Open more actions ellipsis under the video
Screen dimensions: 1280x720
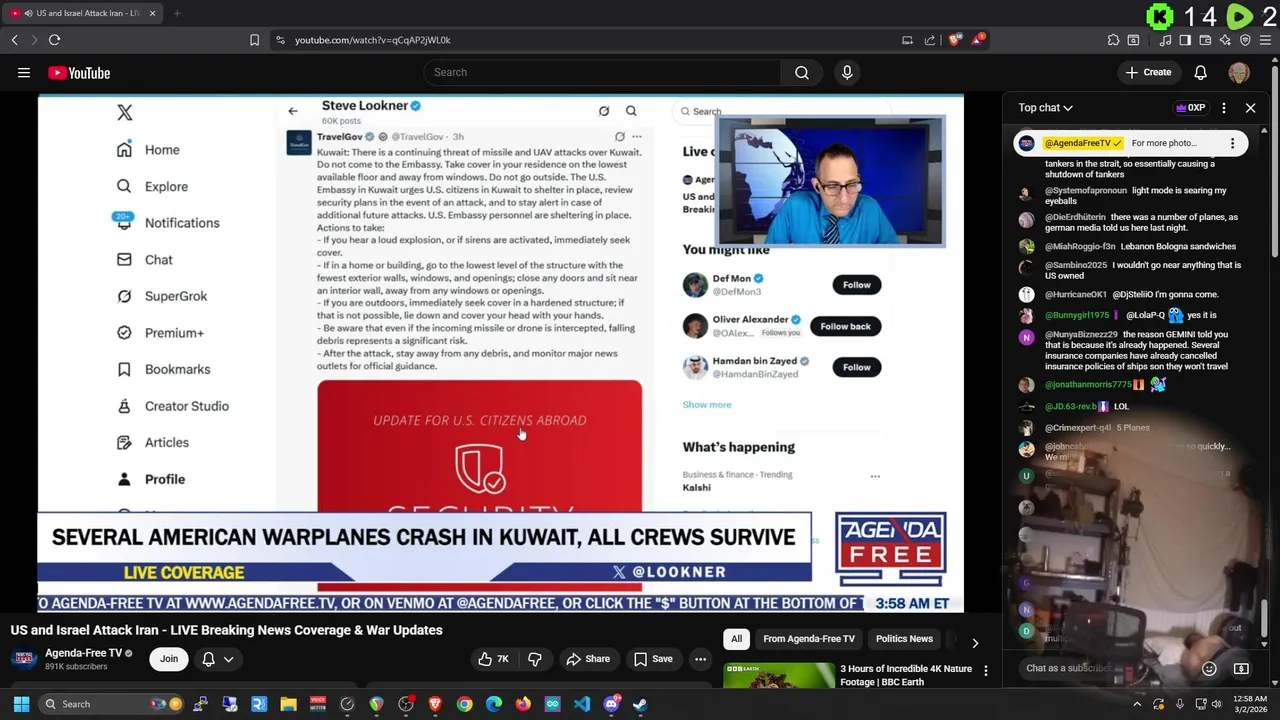[x=700, y=659]
